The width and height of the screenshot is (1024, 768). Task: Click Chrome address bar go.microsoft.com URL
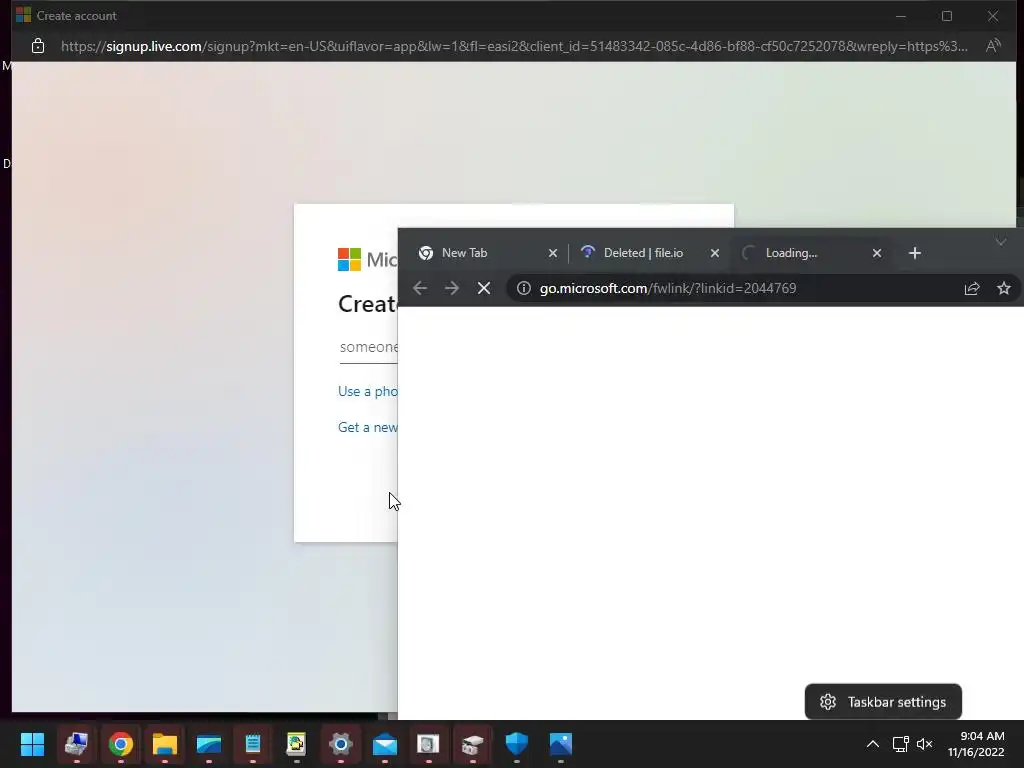[x=667, y=288]
